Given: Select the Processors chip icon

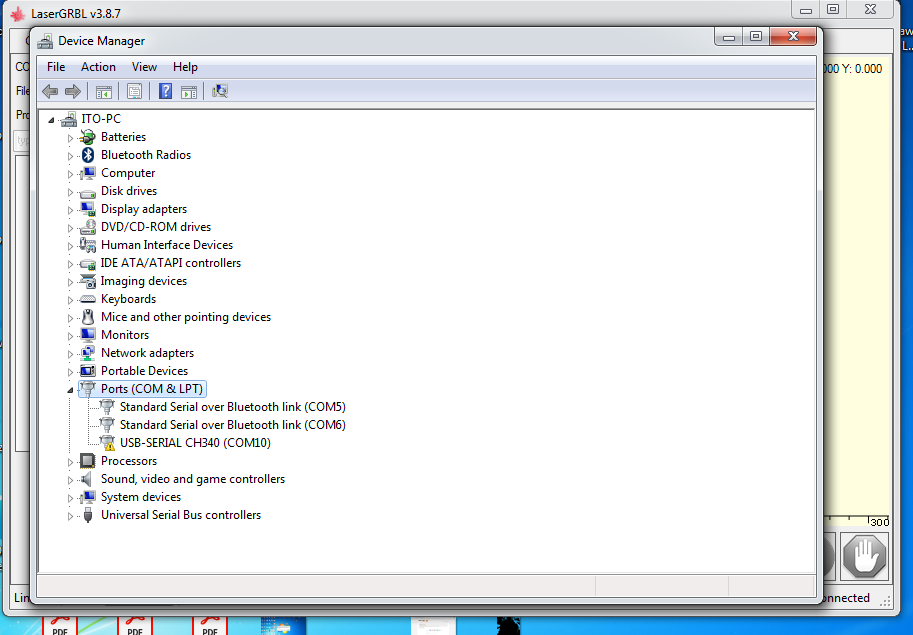Looking at the screenshot, I should click(88, 461).
